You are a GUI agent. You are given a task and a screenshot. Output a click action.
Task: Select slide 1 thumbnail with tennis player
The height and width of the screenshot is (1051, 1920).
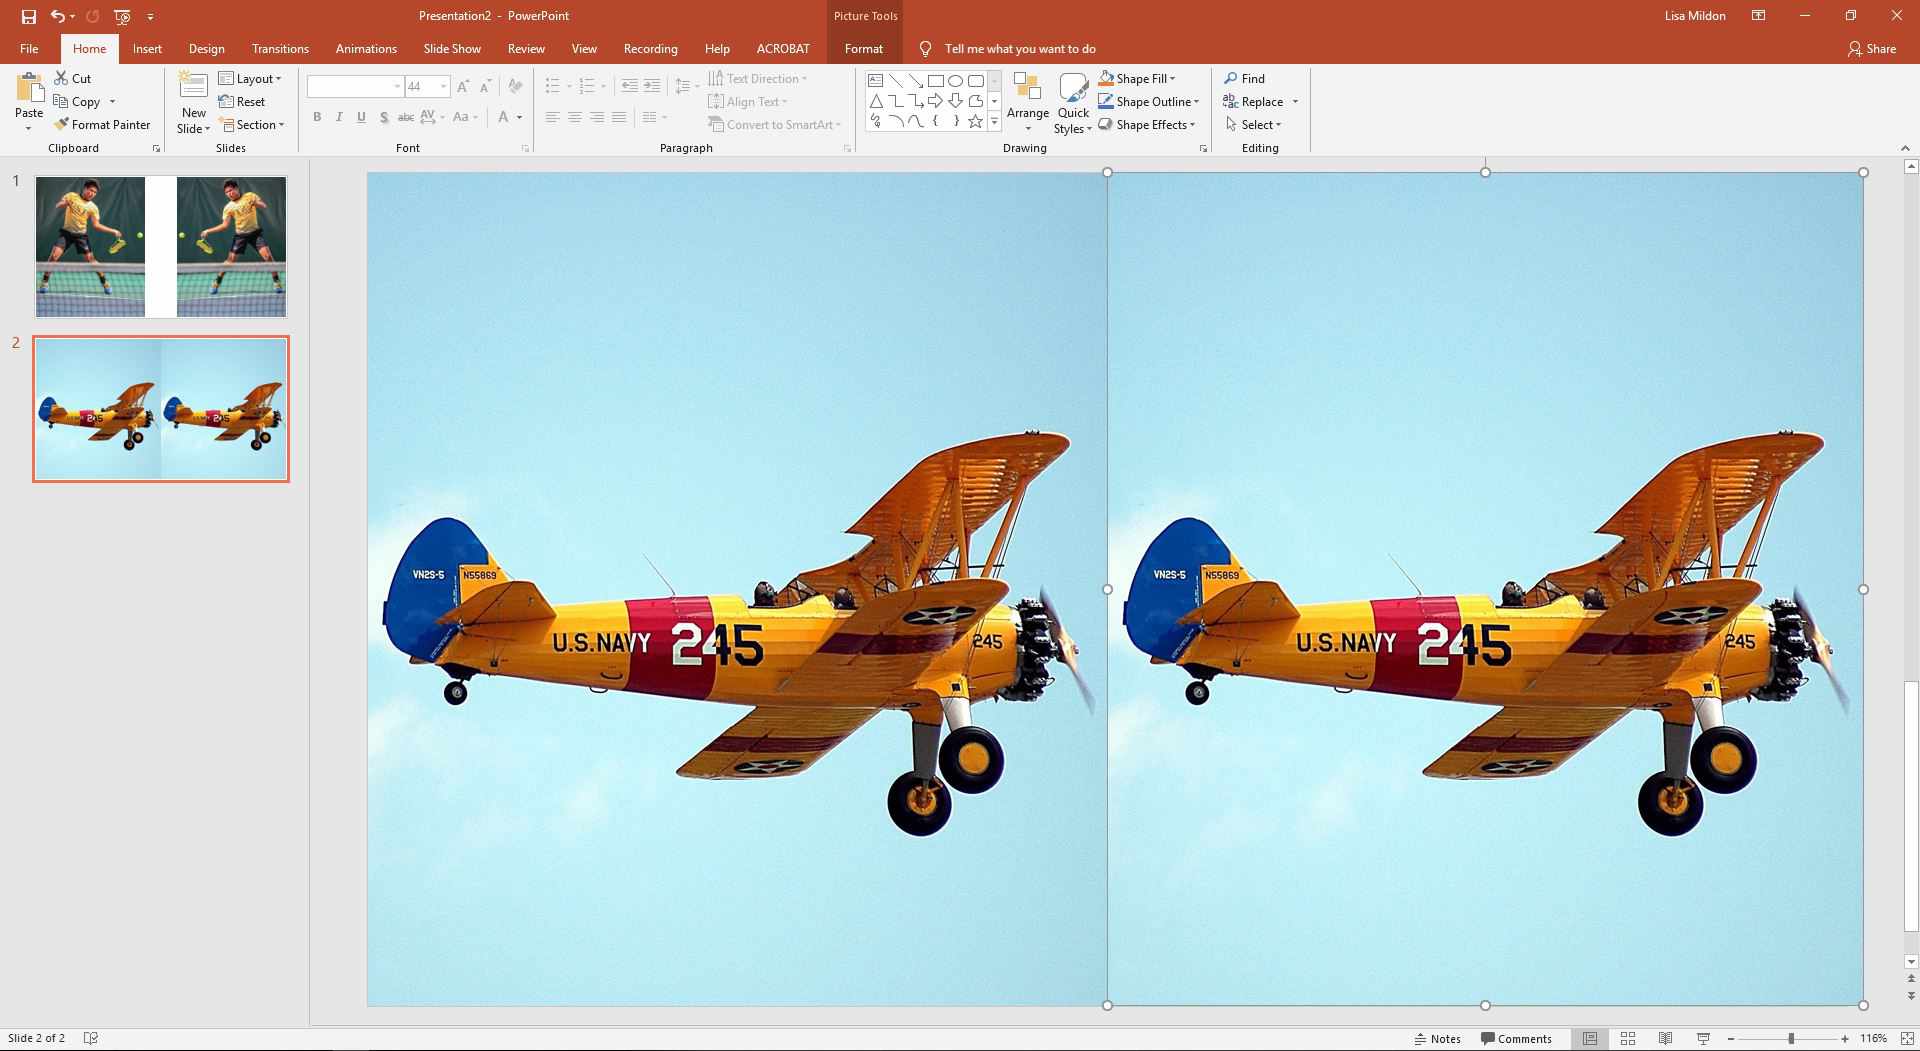point(161,247)
